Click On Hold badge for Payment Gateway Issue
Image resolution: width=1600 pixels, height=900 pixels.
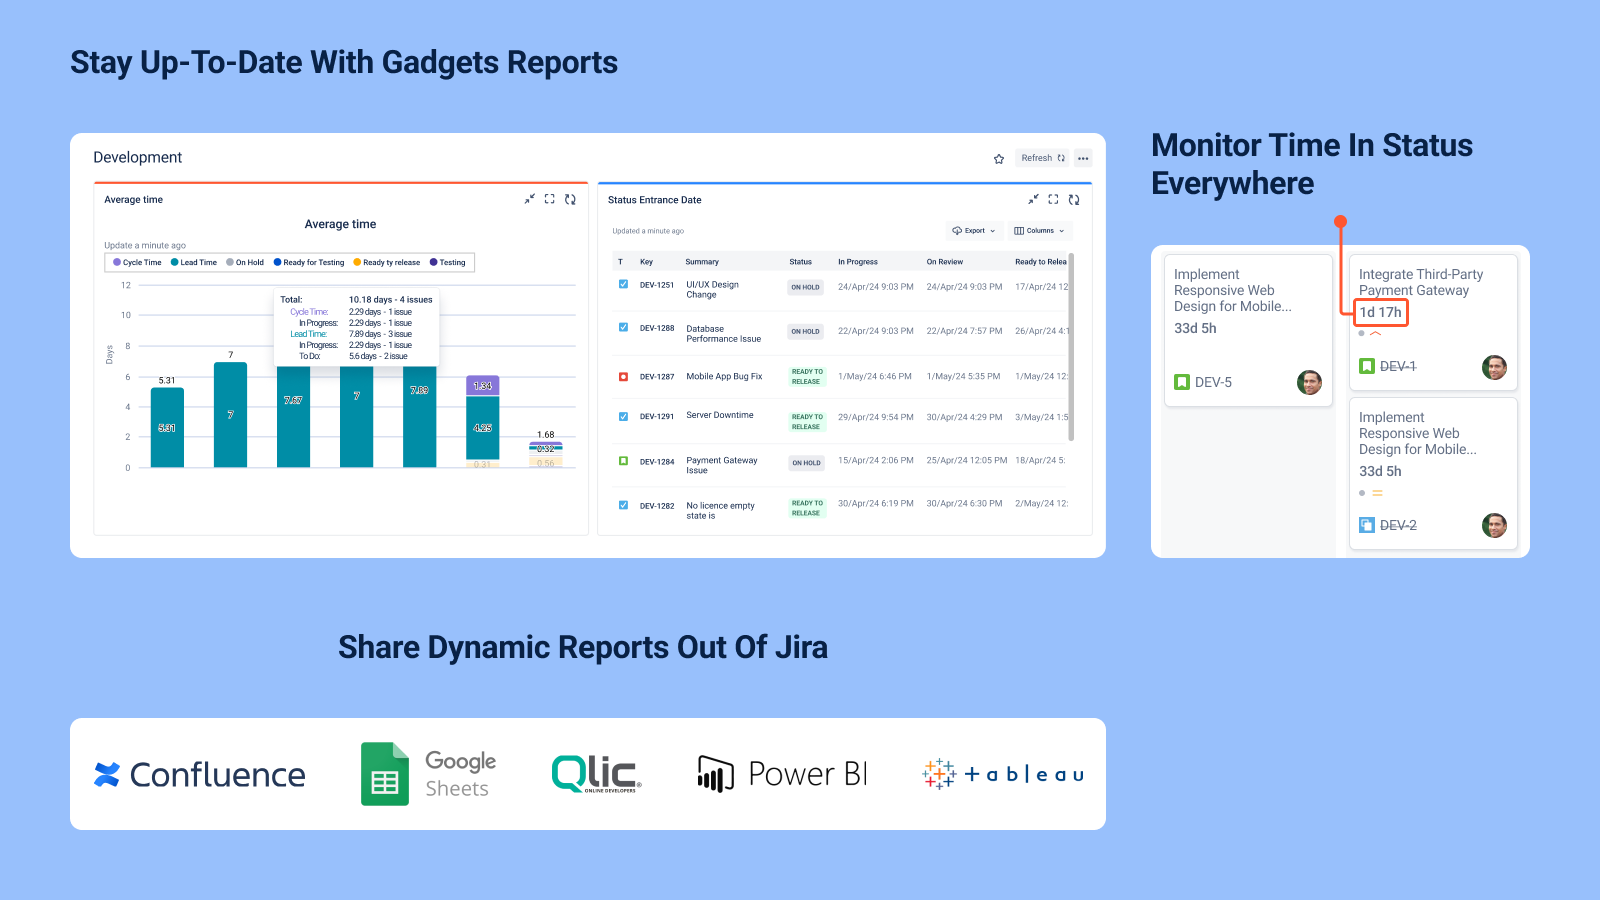pos(806,463)
